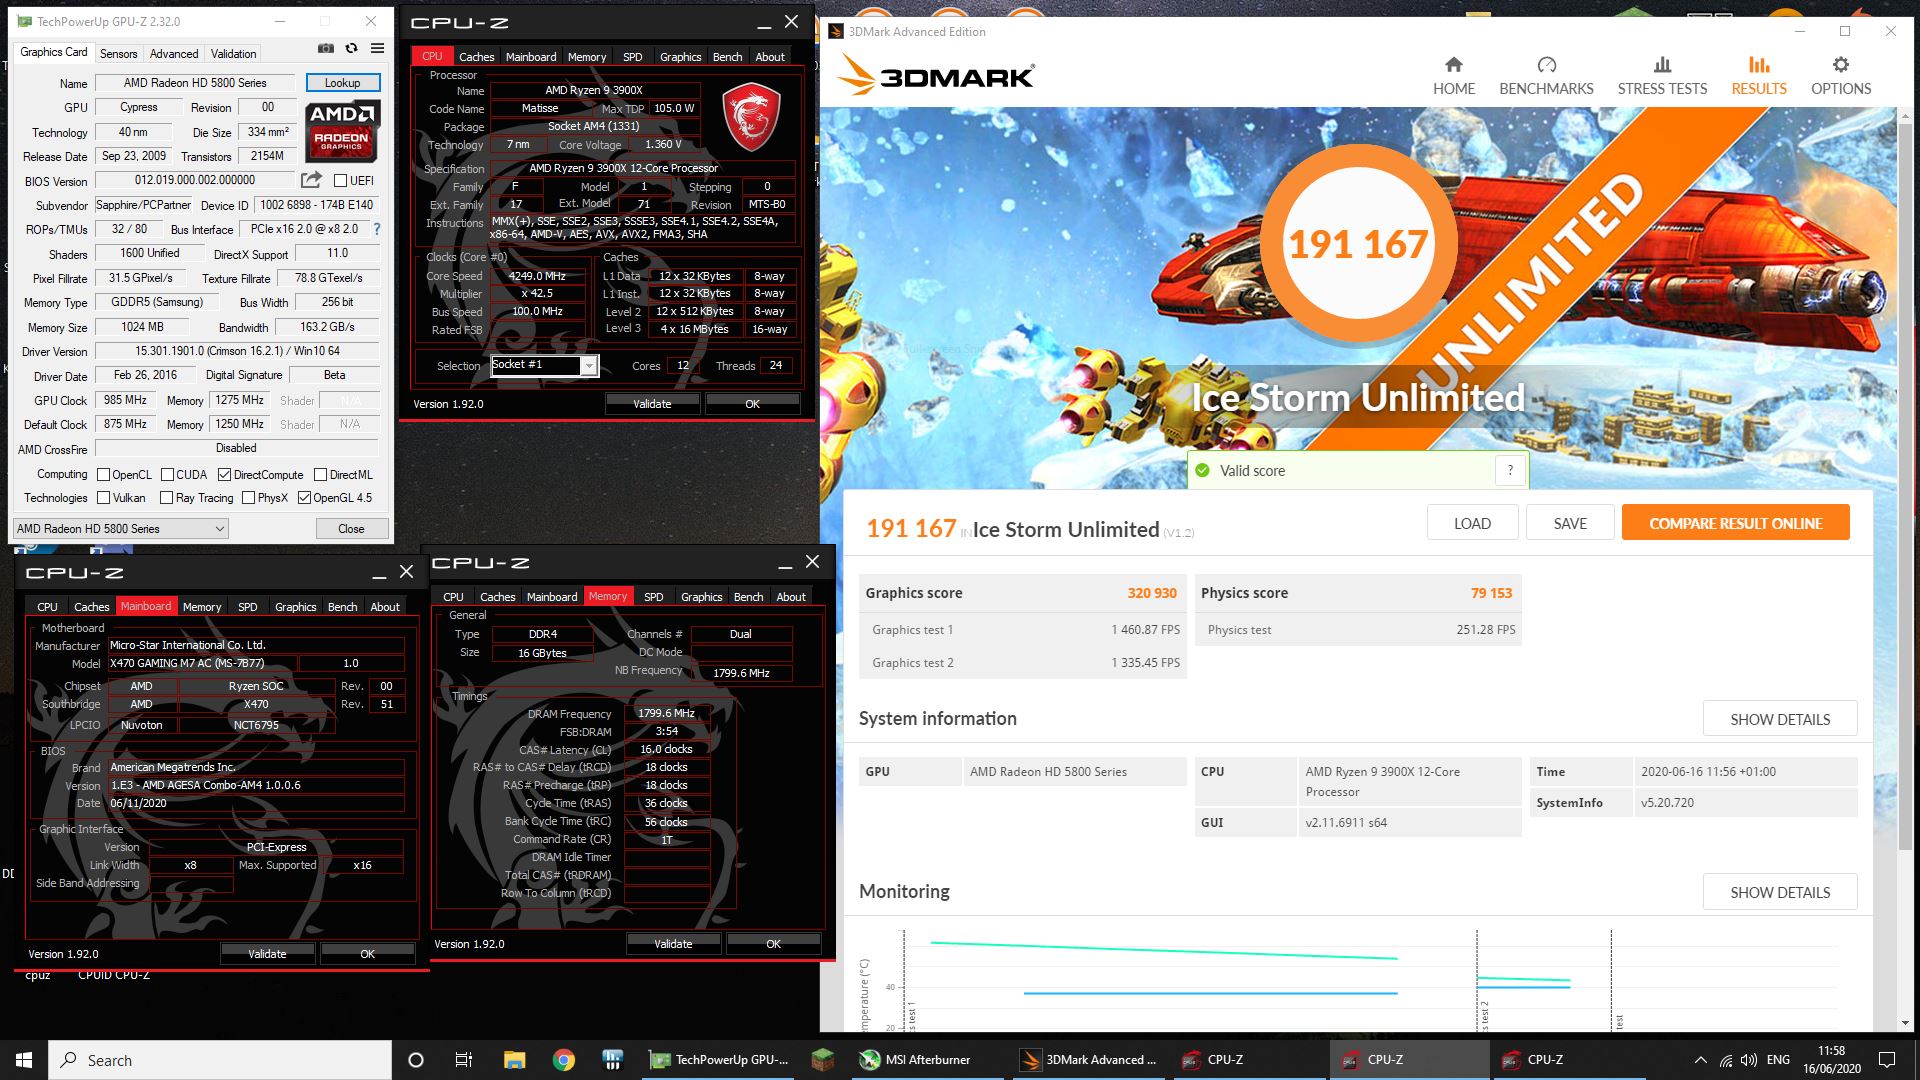
Task: Click the DRAM Frequency 1799.6 MHz value
Action: point(667,714)
